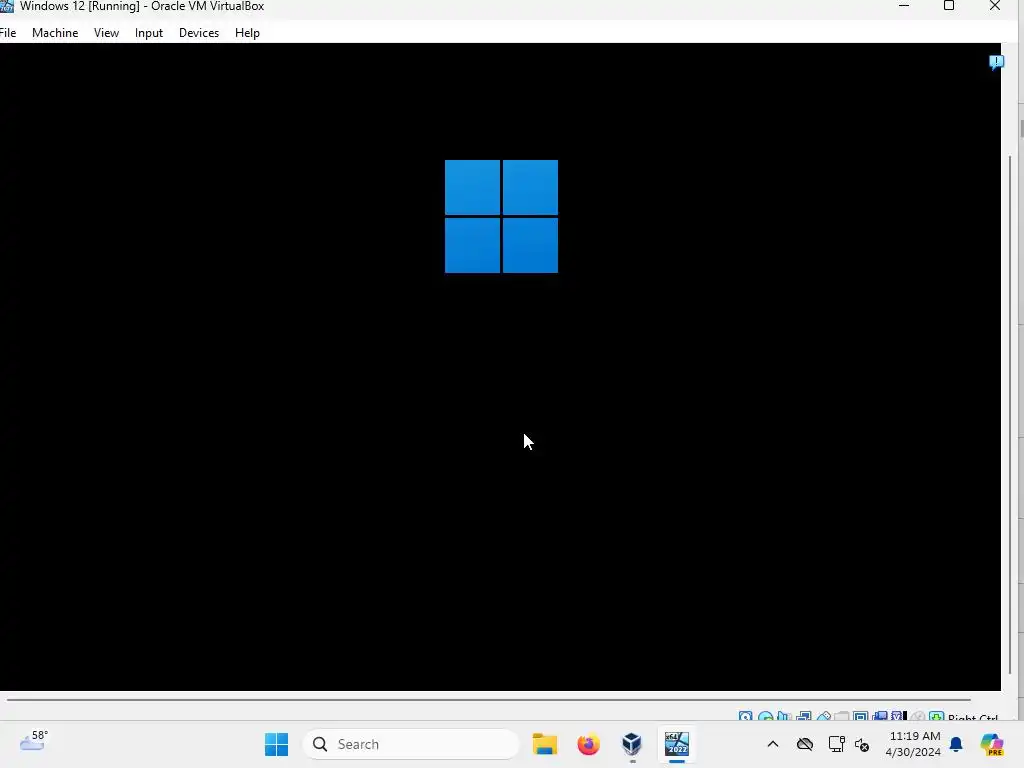
Task: Open the Input menu
Action: point(149,33)
